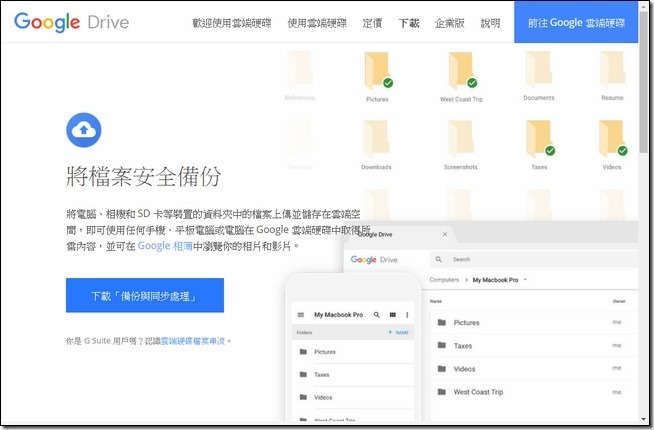The height and width of the screenshot is (430, 654).
Task: Click the Downloads folder icon
Action: 376,139
